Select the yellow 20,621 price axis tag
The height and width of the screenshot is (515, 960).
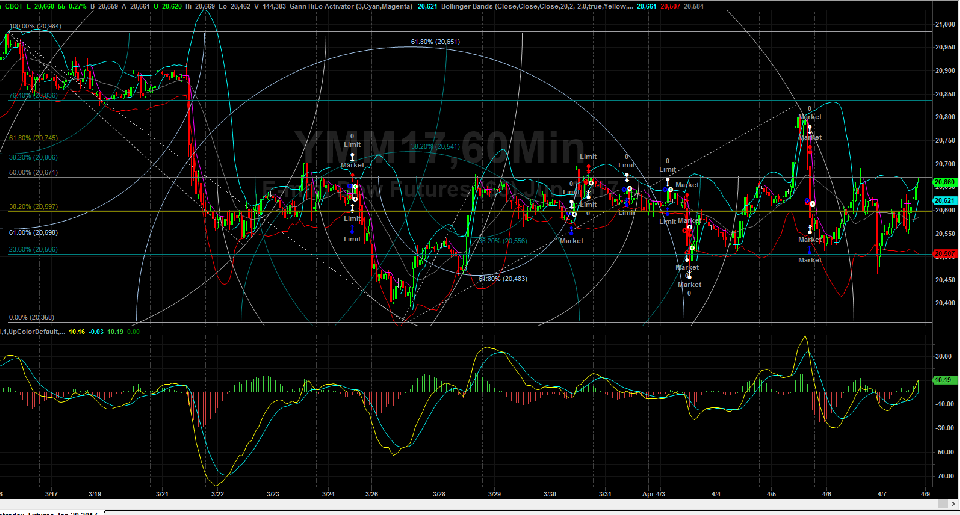click(943, 201)
